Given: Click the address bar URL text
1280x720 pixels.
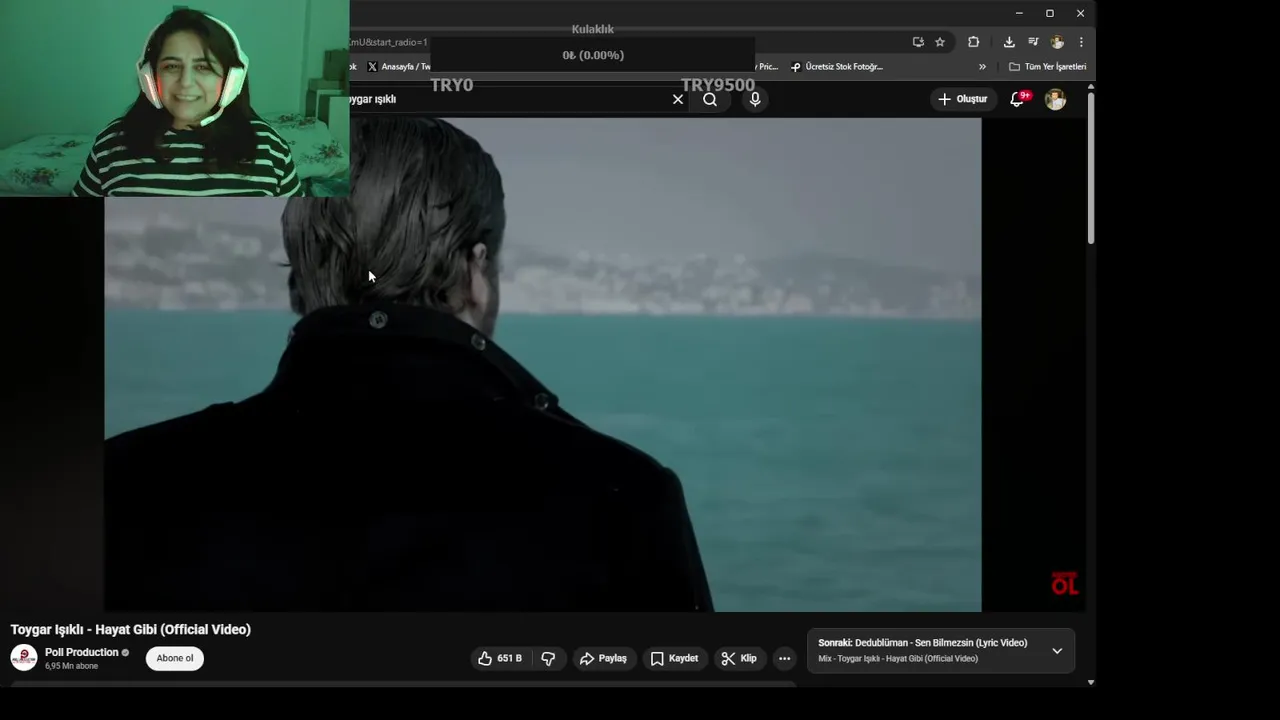Looking at the screenshot, I should [389, 42].
